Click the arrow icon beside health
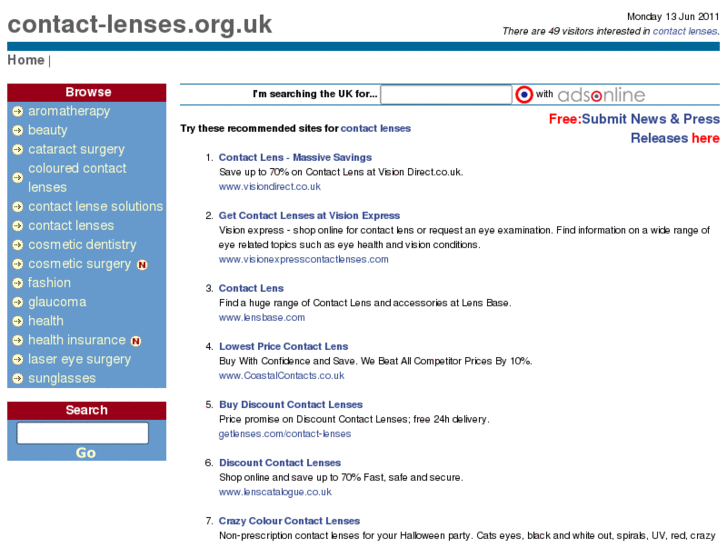The height and width of the screenshot is (545, 727). (18, 321)
